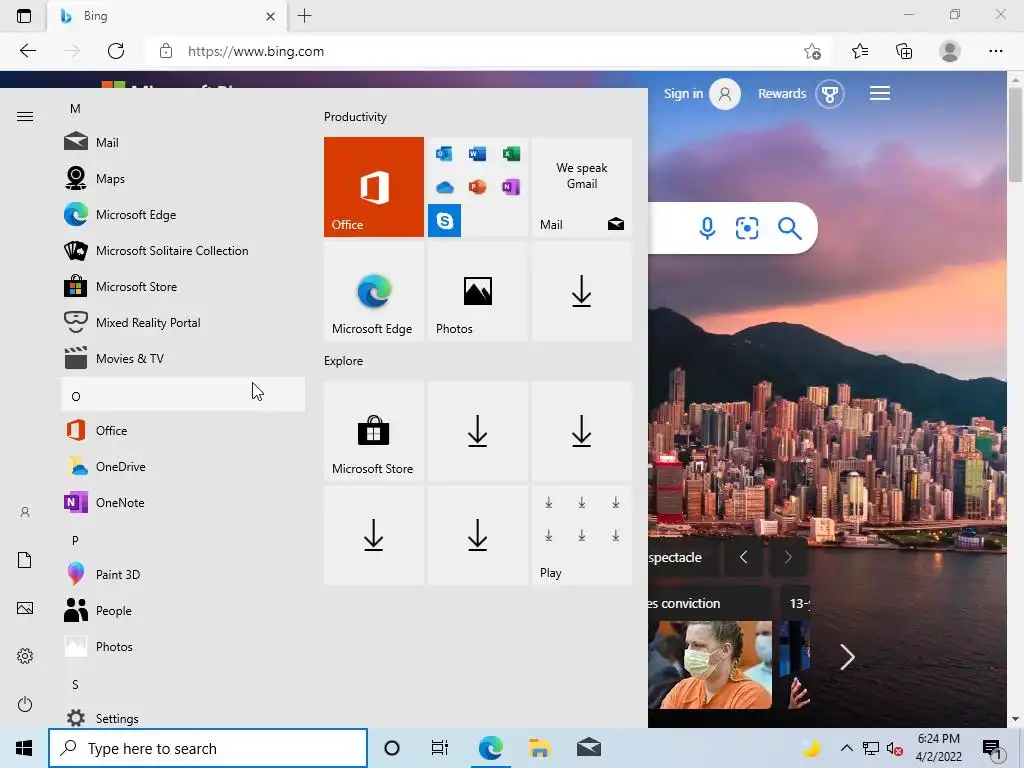This screenshot has width=1024, height=768.
Task: Open Office from the app list
Action: pyautogui.click(x=183, y=430)
